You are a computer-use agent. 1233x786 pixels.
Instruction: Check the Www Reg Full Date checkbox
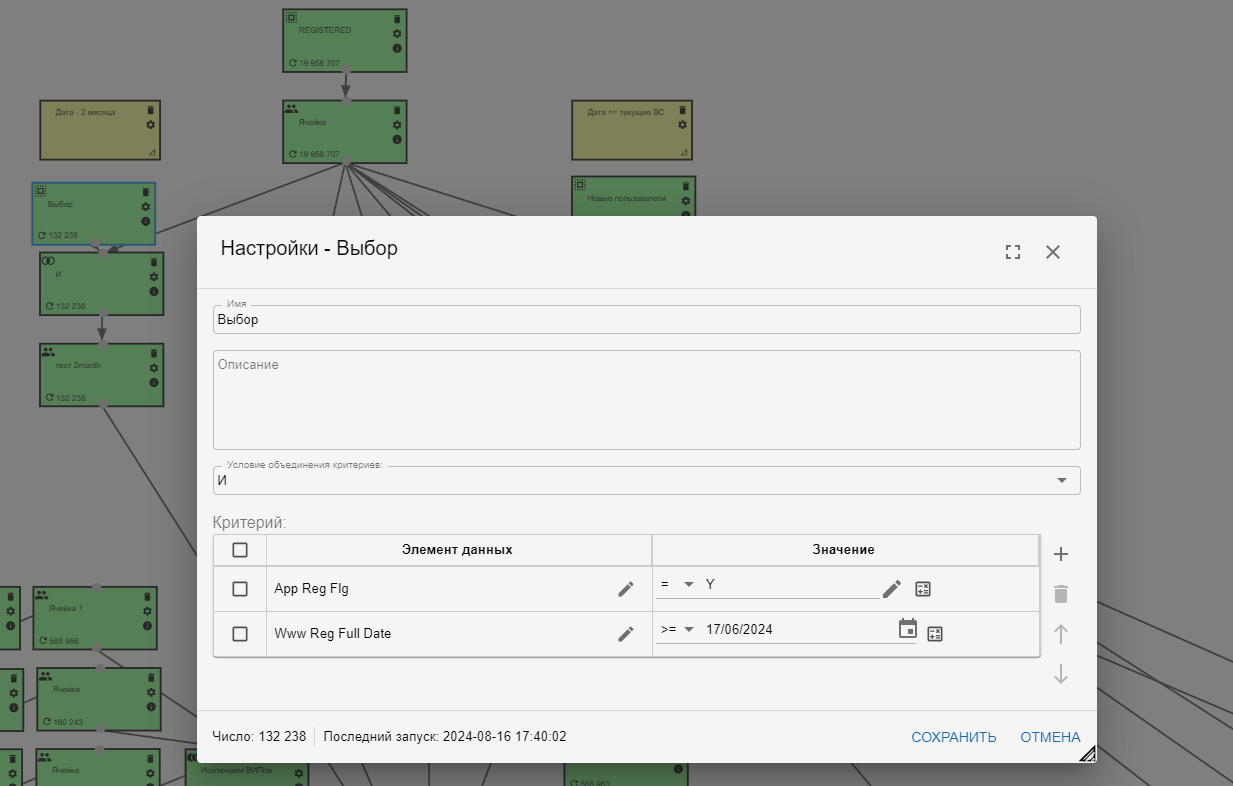(240, 633)
